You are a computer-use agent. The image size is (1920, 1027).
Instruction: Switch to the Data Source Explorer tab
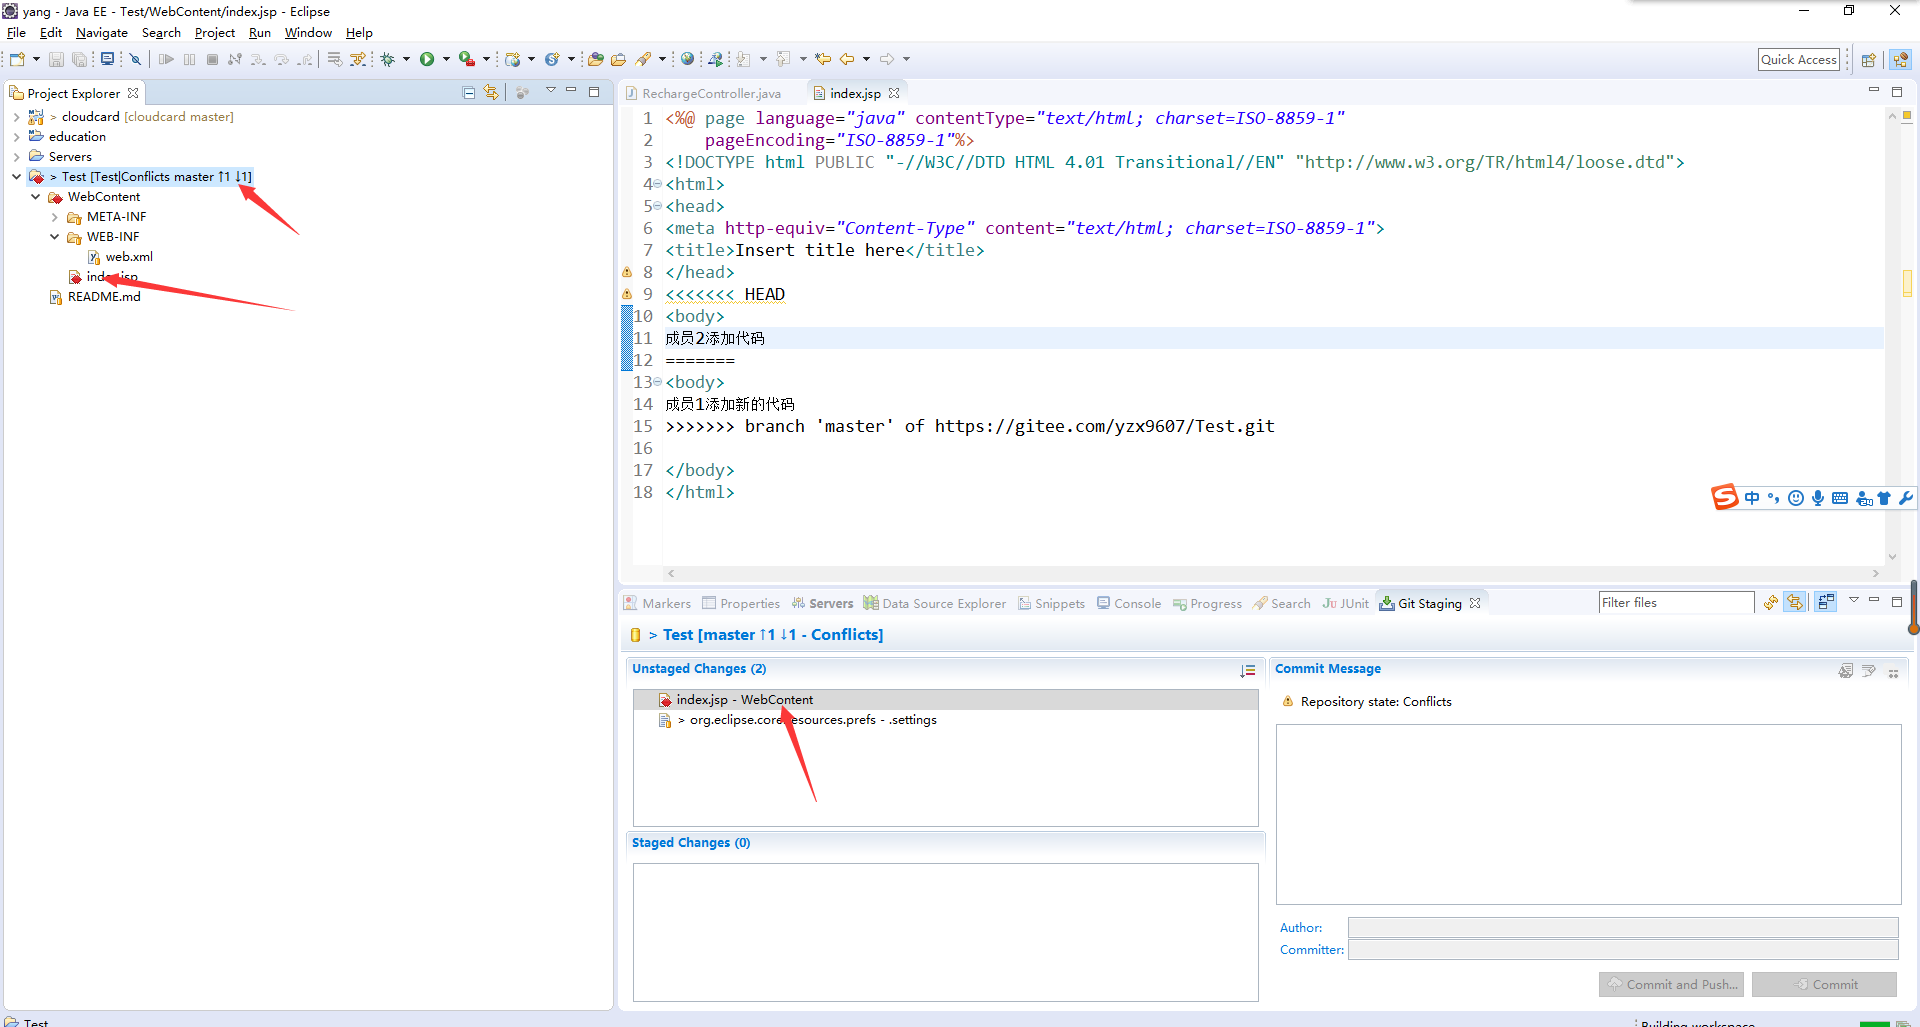click(935, 603)
